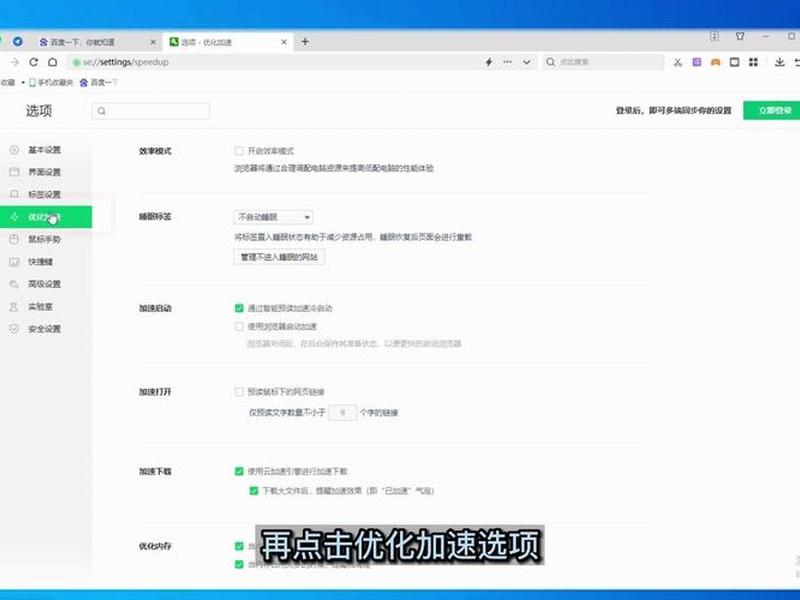Open the downloads arrow icon
Screen dimensions: 800x600
[x=779, y=62]
